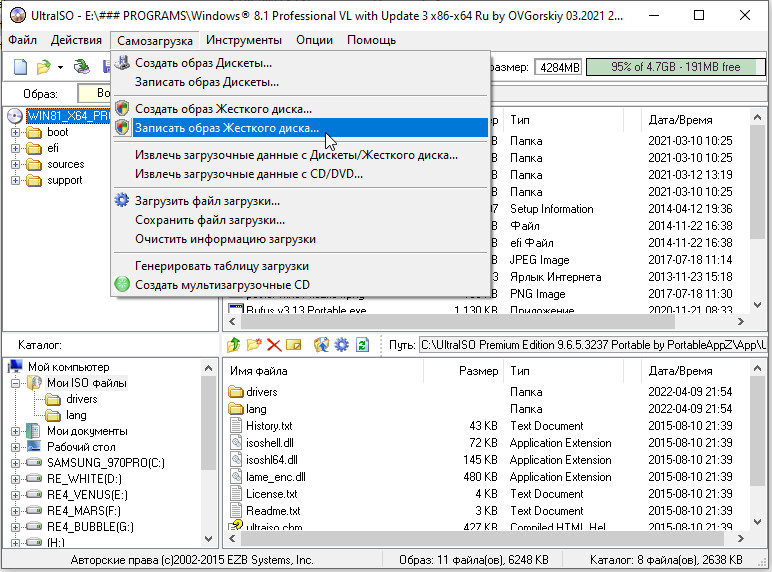
Task: Select License.txt in the file list
Action: click(272, 494)
